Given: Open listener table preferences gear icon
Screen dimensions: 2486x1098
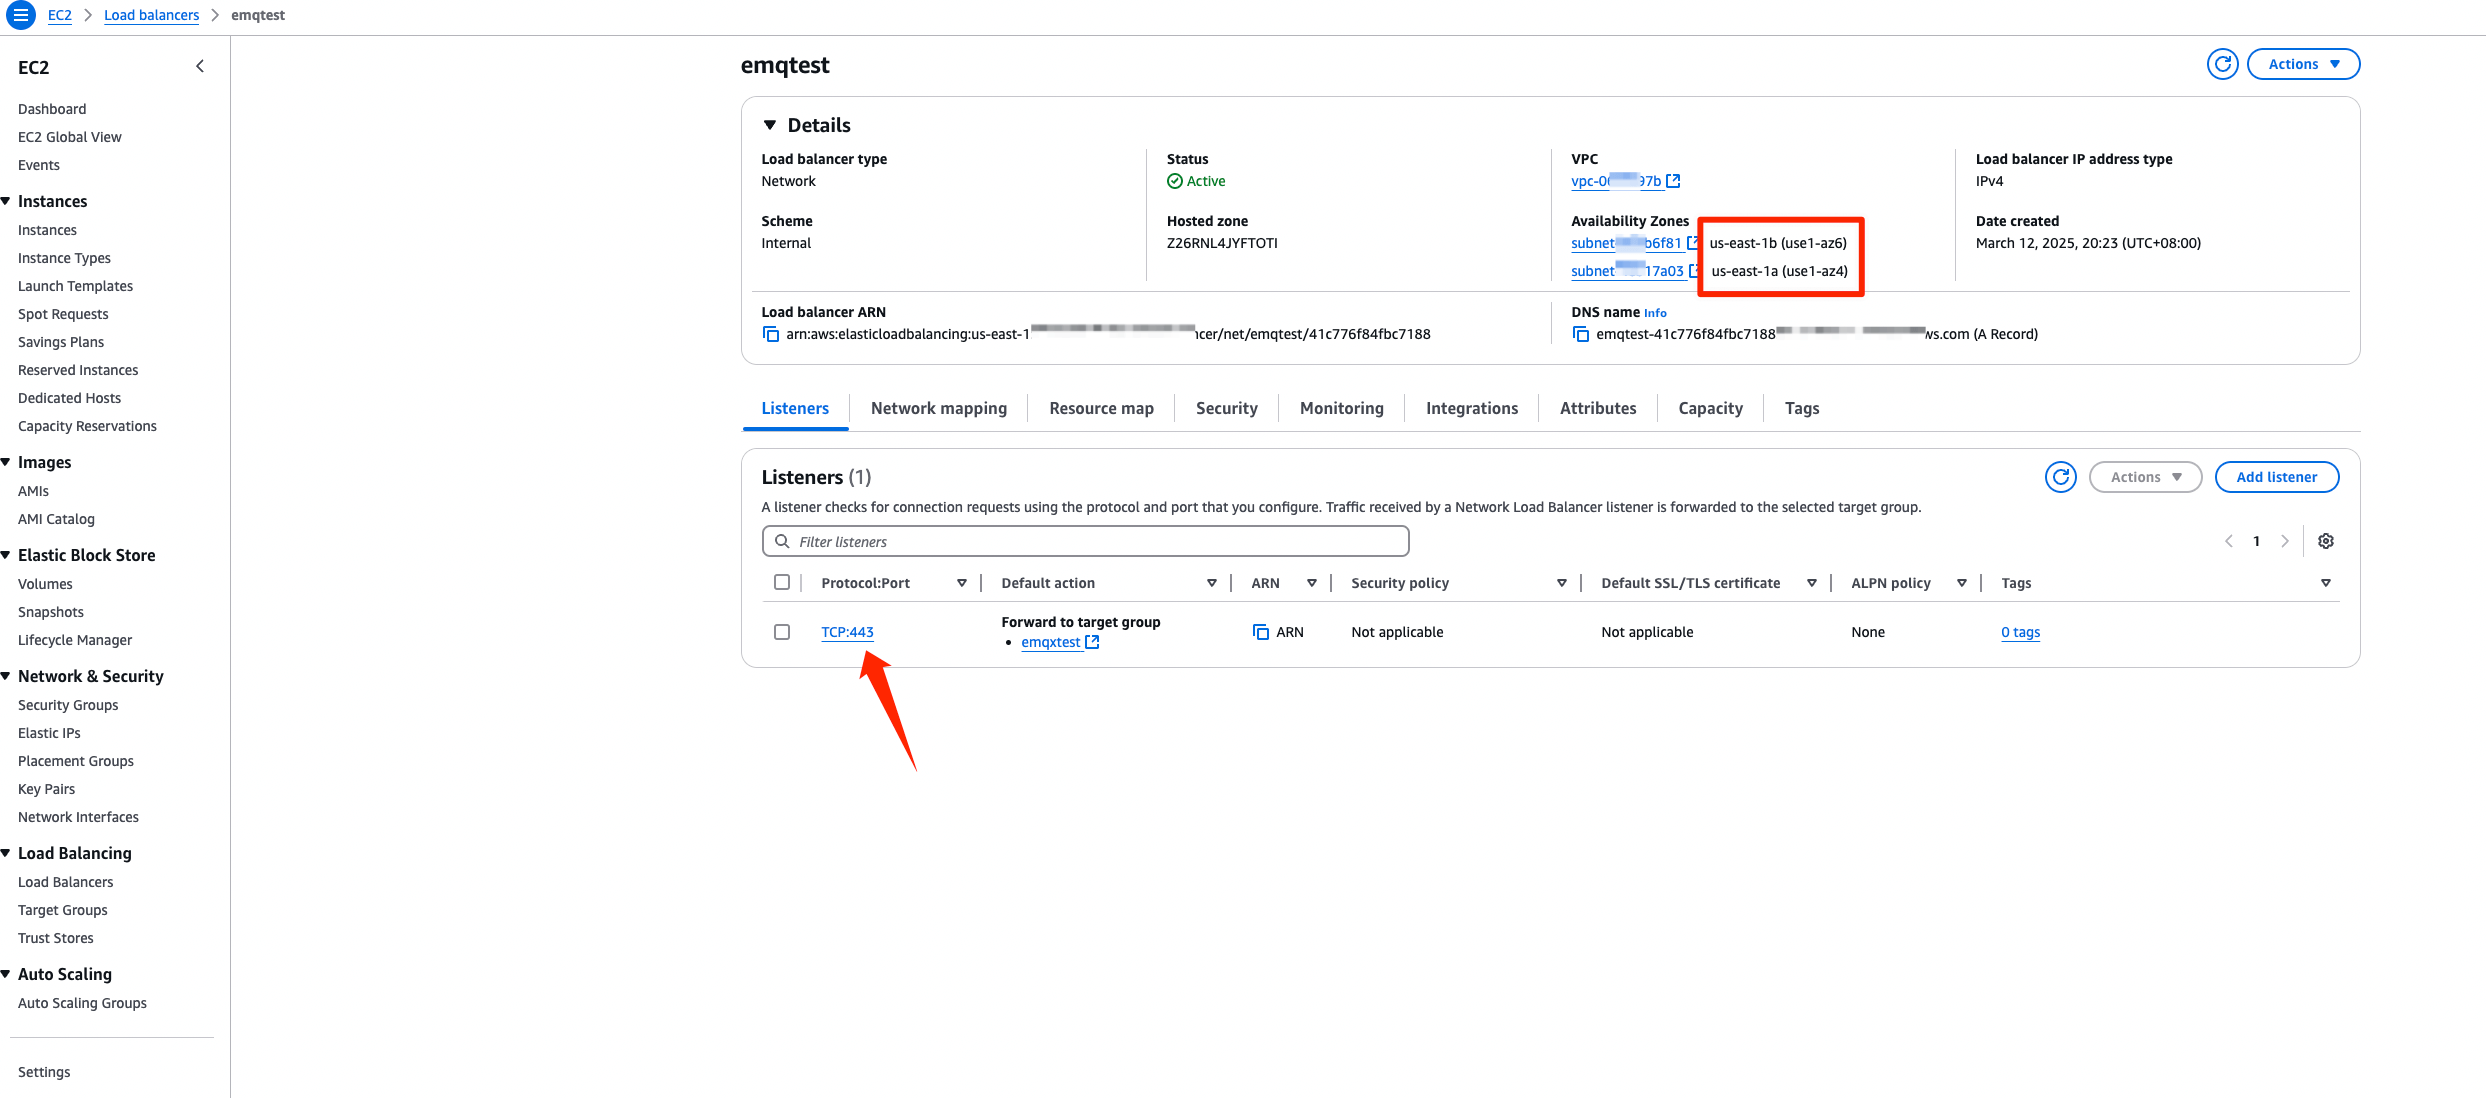Looking at the screenshot, I should (x=2326, y=541).
